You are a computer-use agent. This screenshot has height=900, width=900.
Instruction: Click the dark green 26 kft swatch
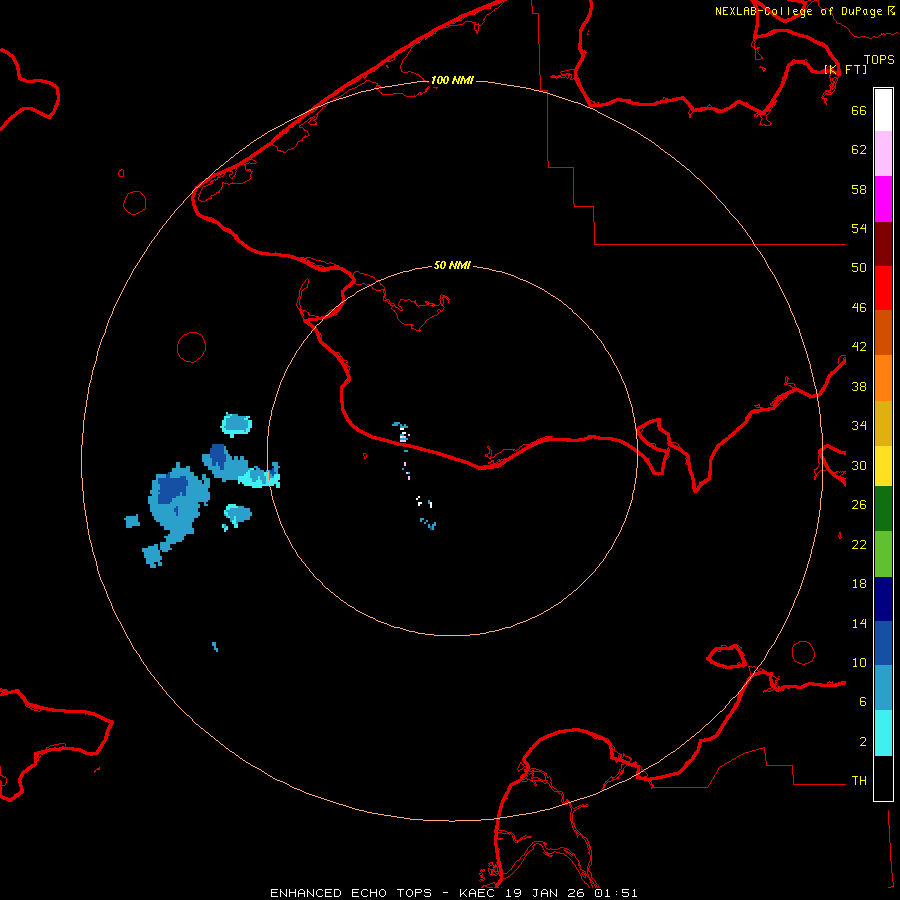pyautogui.click(x=883, y=509)
